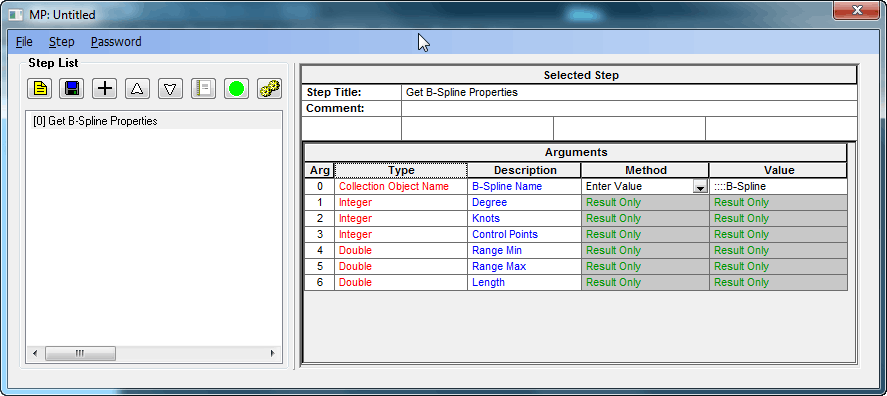This screenshot has height=396, width=887.
Task: Select the [0] Get B-Spline Properties step
Action: [154, 121]
